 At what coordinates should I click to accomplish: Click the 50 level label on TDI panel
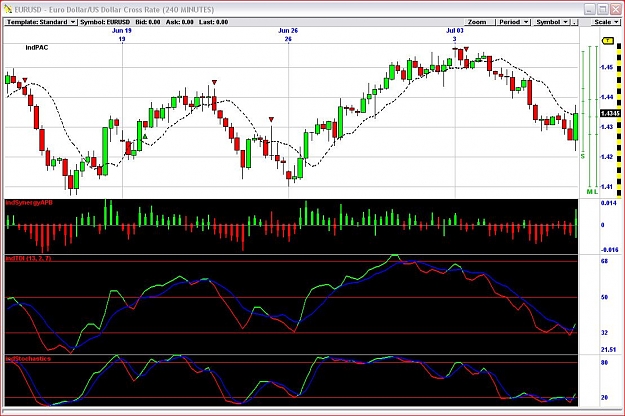coord(604,297)
